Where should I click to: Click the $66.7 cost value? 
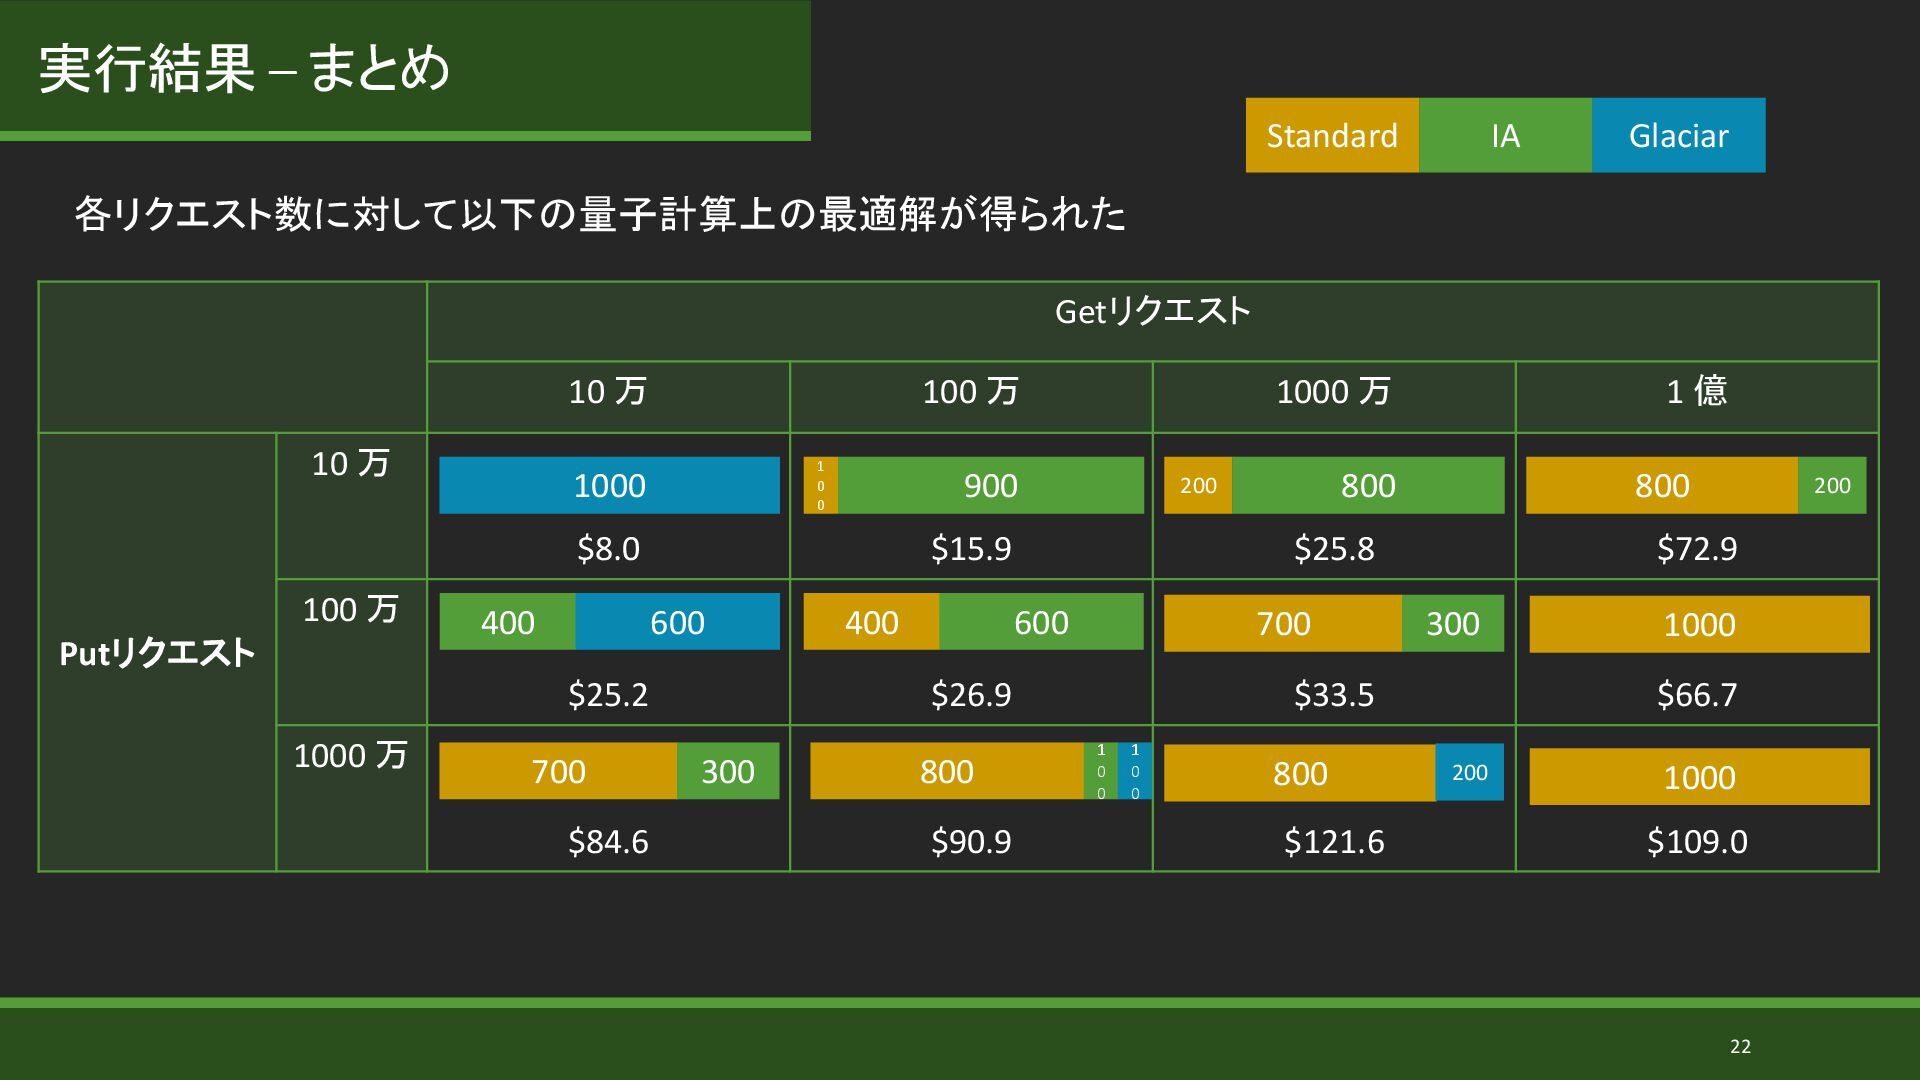(x=1696, y=694)
